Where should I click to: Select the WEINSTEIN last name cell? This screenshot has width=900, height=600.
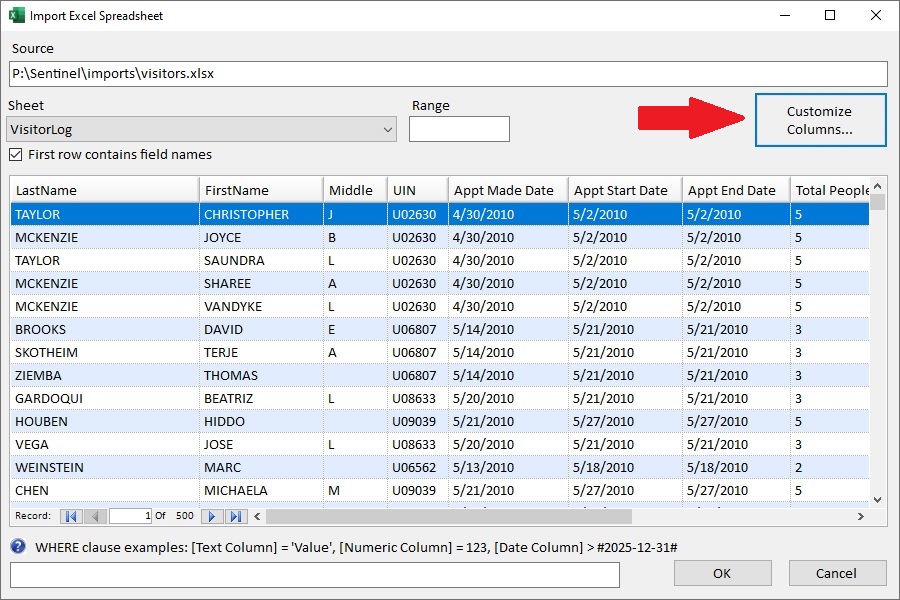tap(104, 467)
